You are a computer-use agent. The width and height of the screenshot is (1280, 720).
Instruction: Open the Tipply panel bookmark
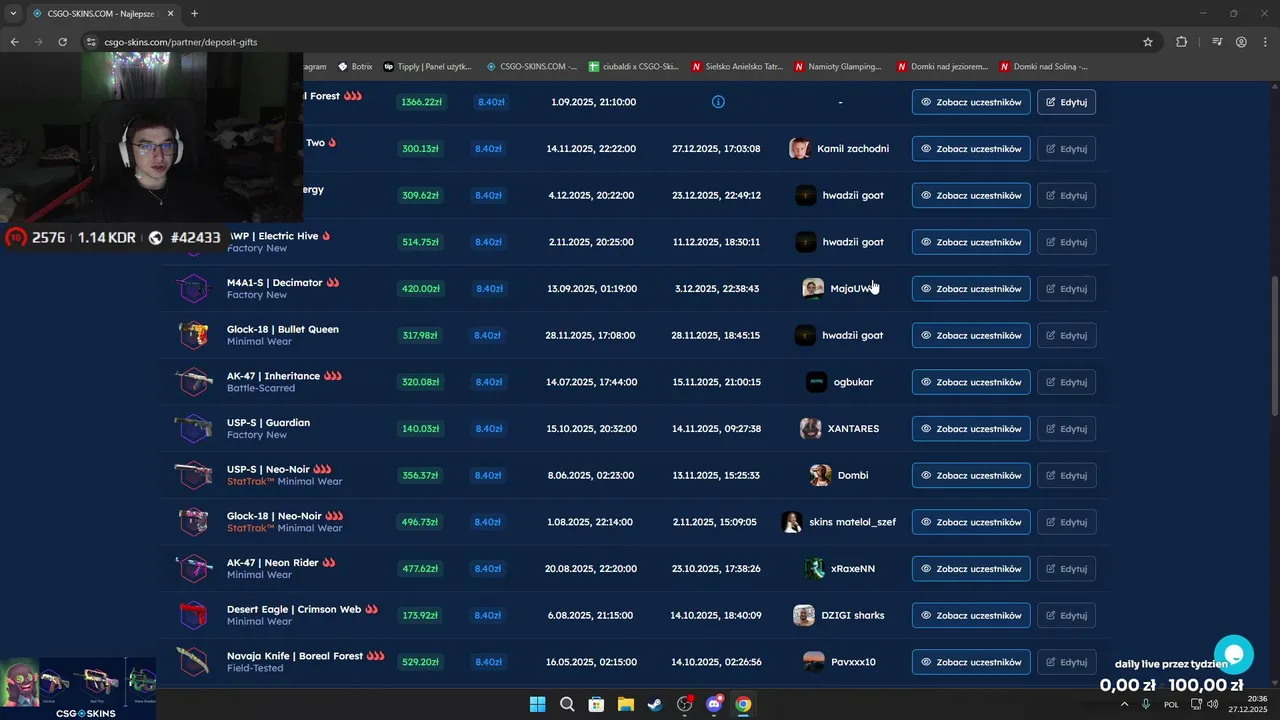(x=428, y=67)
